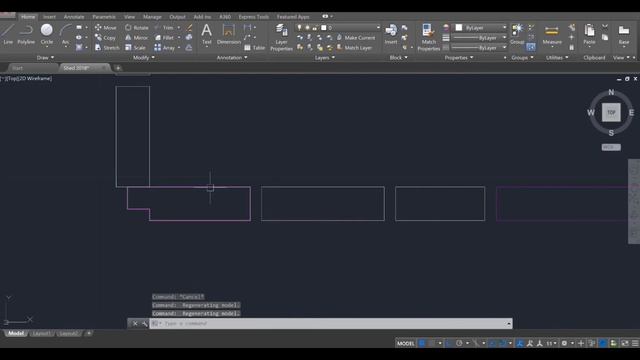The image size is (640, 360).
Task: Expand the Properties panel
Action: tap(459, 58)
